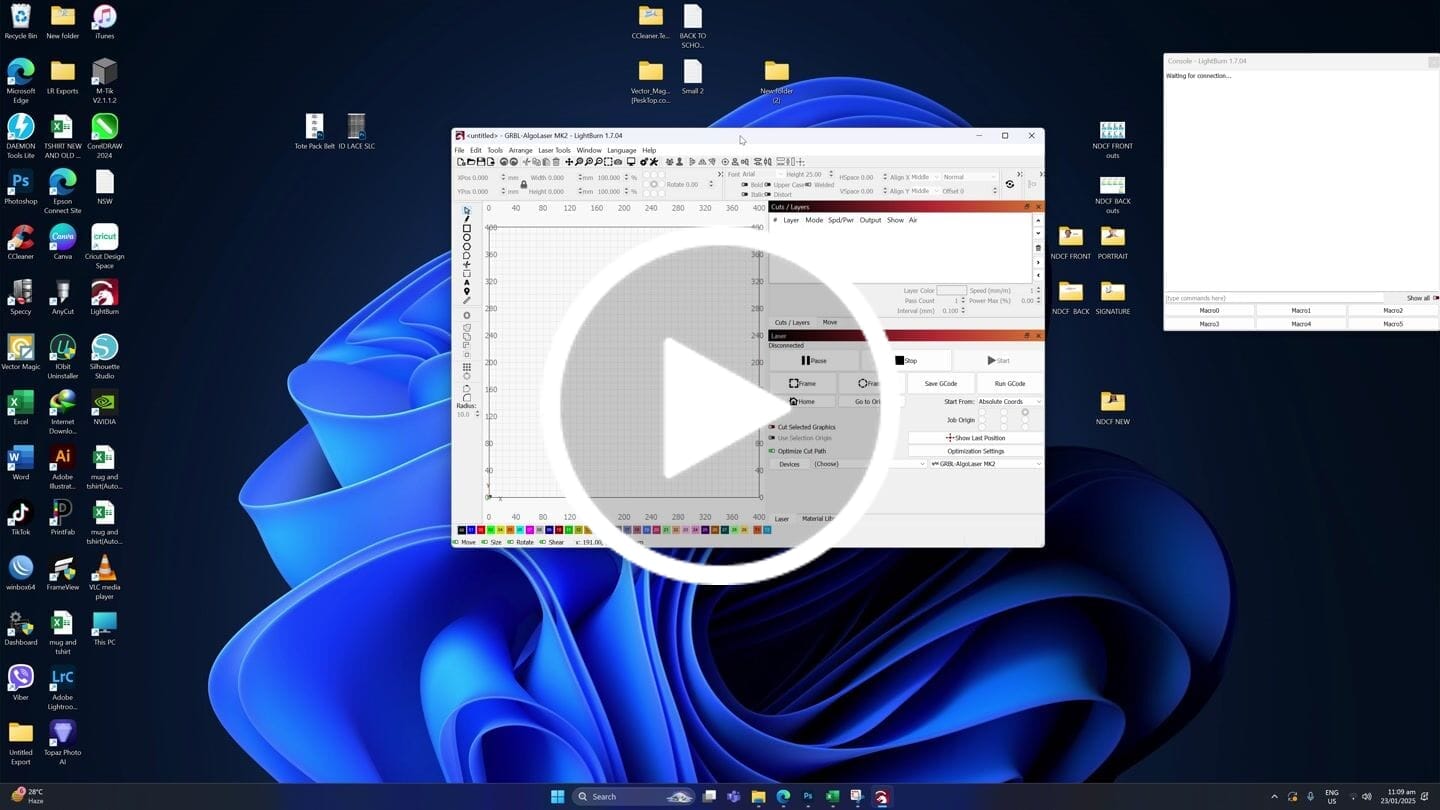The width and height of the screenshot is (1440, 810).
Task: Toggle Welded text switch
Action: coord(808,185)
